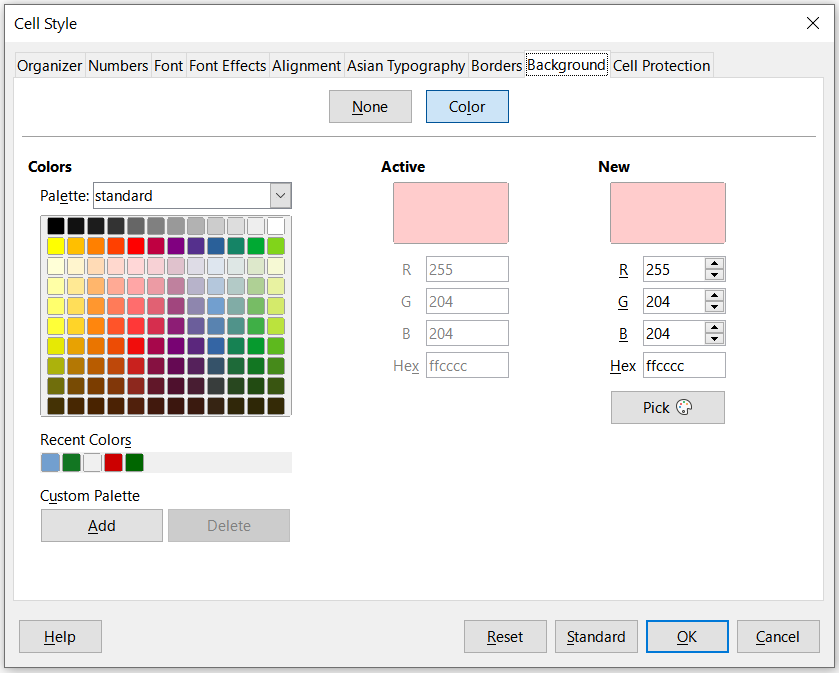Switch to the Numbers tab
This screenshot has height=673, width=839.
[118, 66]
